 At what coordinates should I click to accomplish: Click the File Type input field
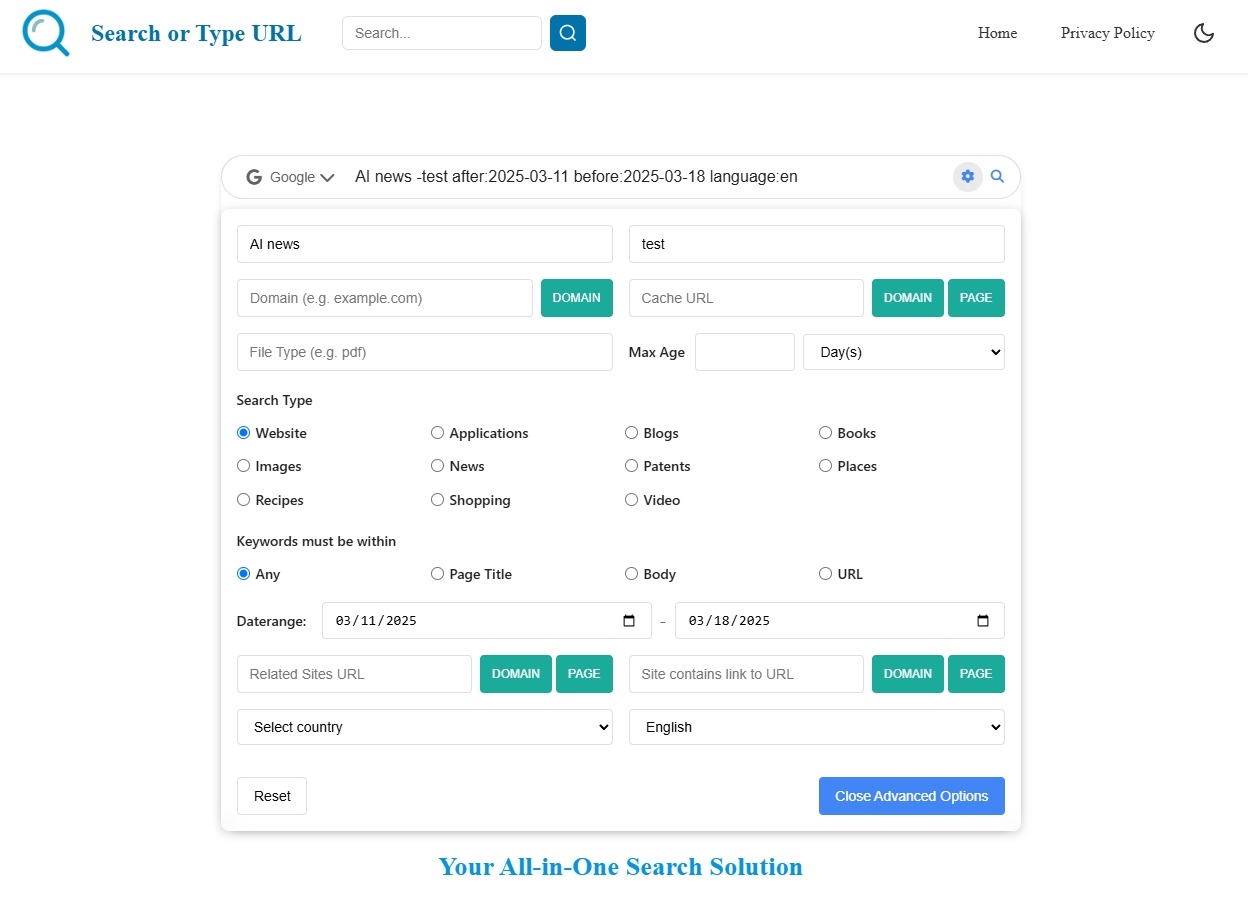pos(424,352)
